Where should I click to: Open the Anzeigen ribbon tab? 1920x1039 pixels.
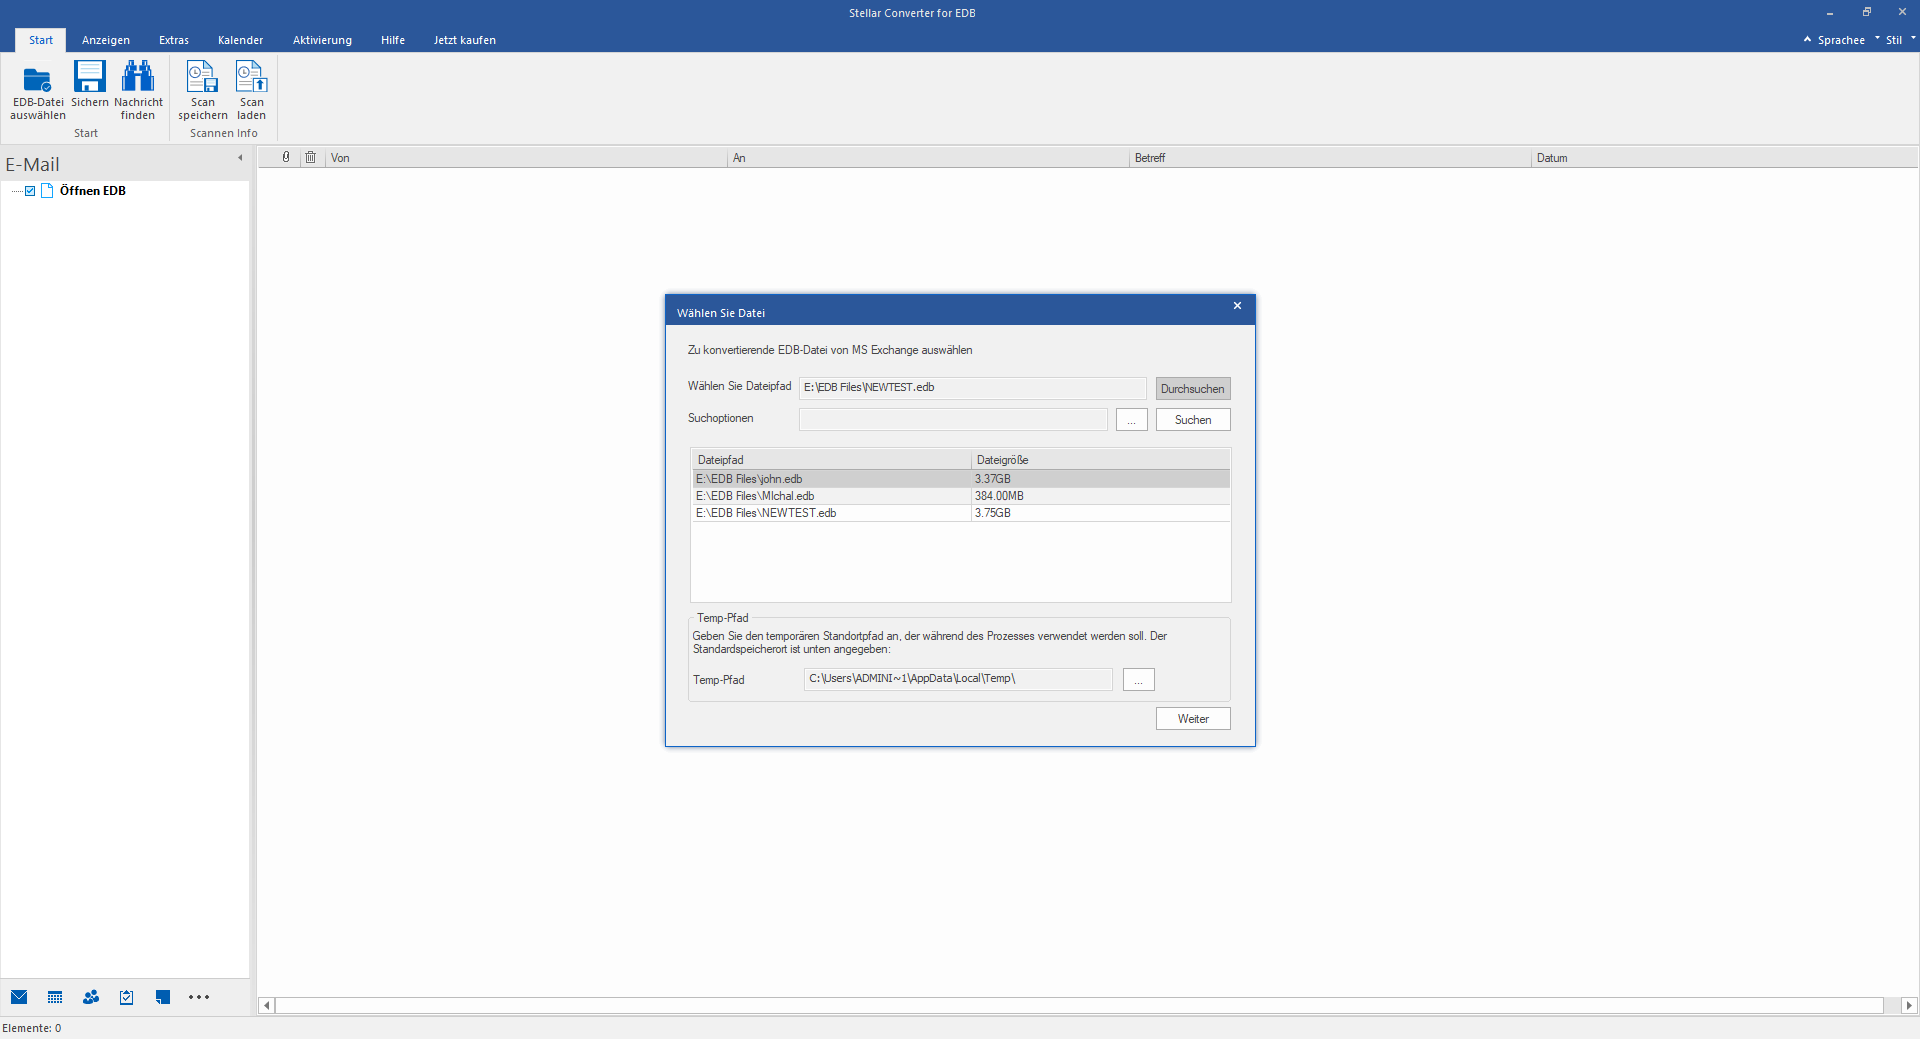tap(106, 40)
